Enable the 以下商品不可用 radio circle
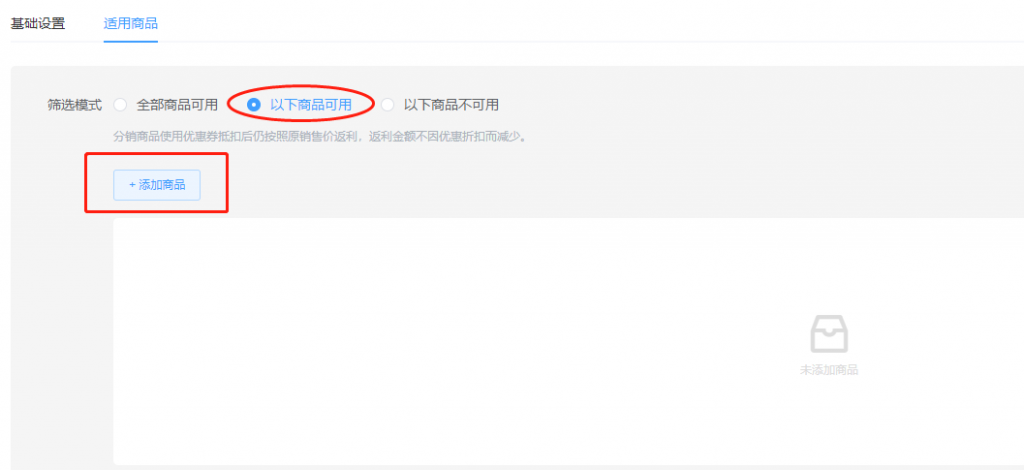The width and height of the screenshot is (1024, 470). tap(388, 105)
